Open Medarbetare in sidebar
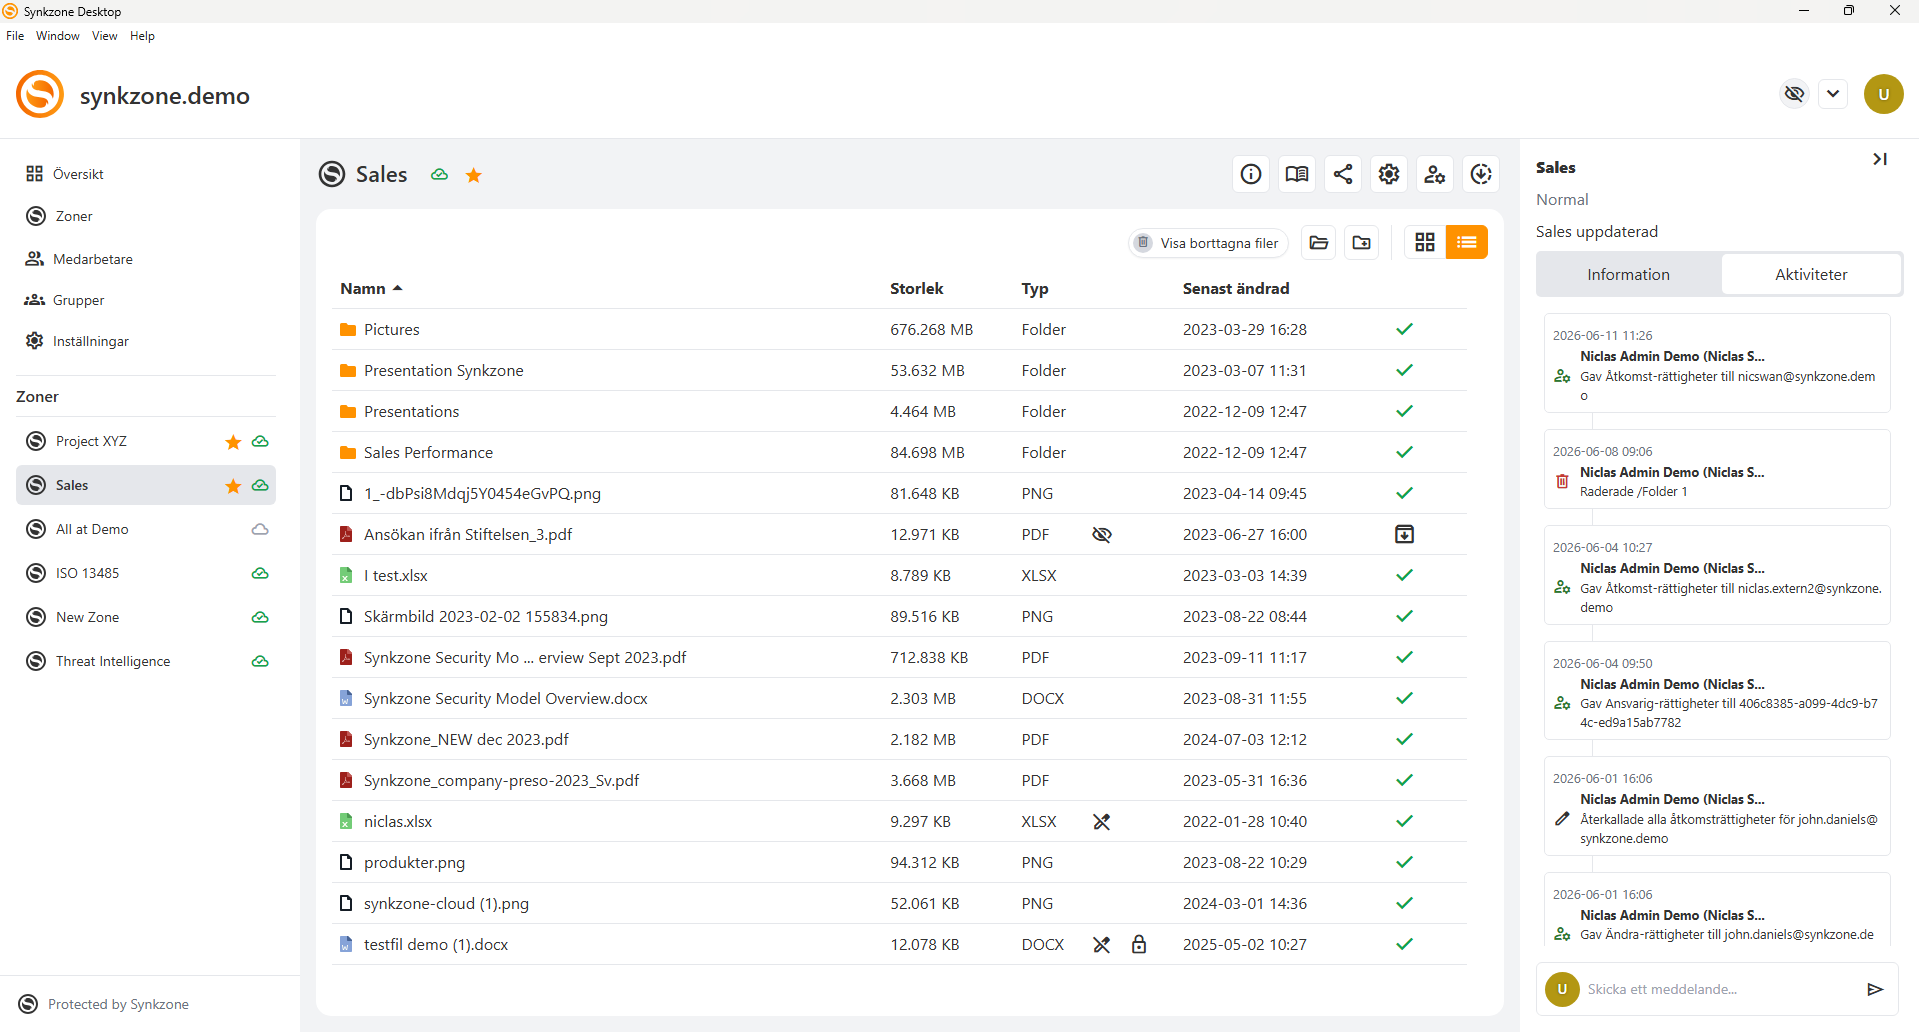 (x=146, y=259)
